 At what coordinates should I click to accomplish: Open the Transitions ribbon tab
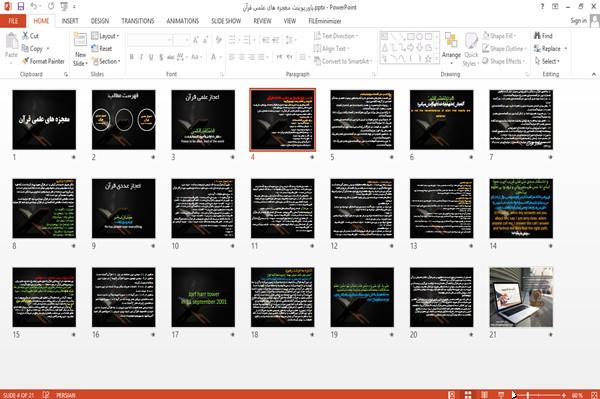point(138,21)
